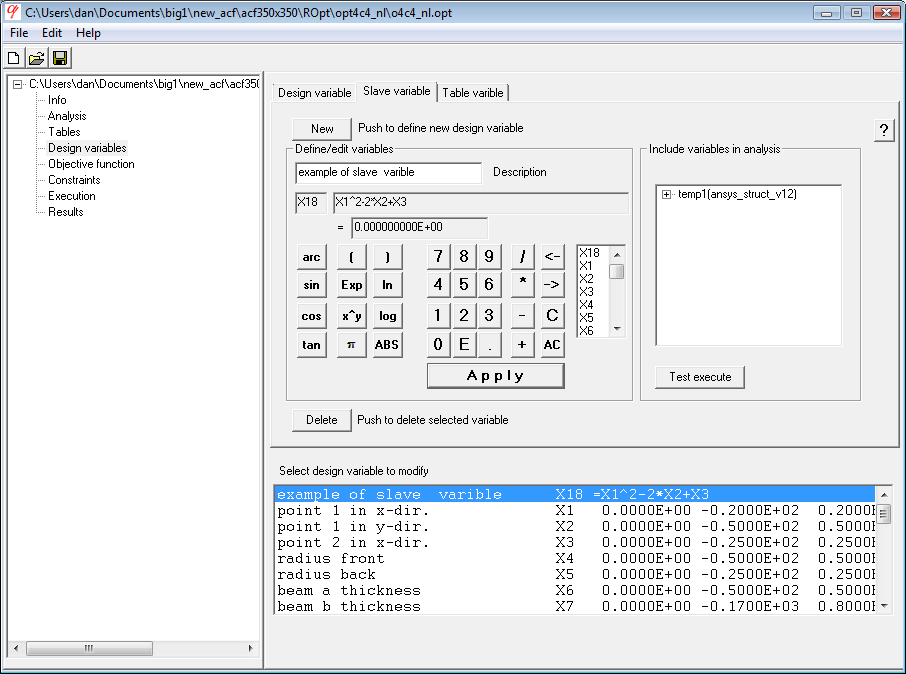906x674 pixels.
Task: Collapse the root project tree node
Action: pyautogui.click(x=18, y=84)
